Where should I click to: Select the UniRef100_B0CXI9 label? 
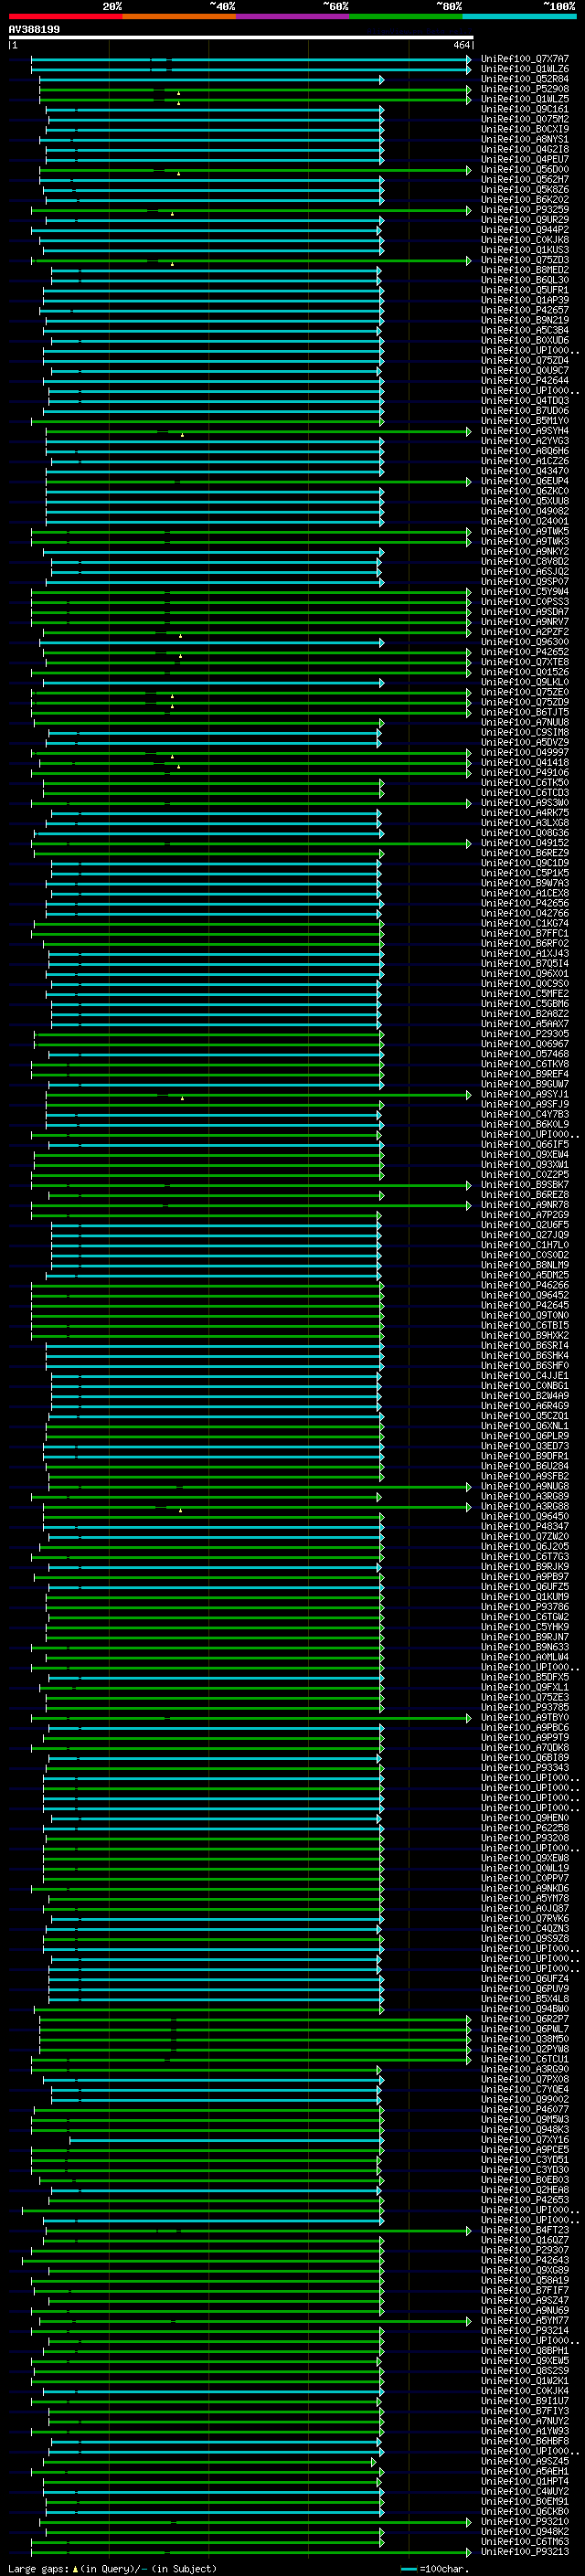(525, 129)
